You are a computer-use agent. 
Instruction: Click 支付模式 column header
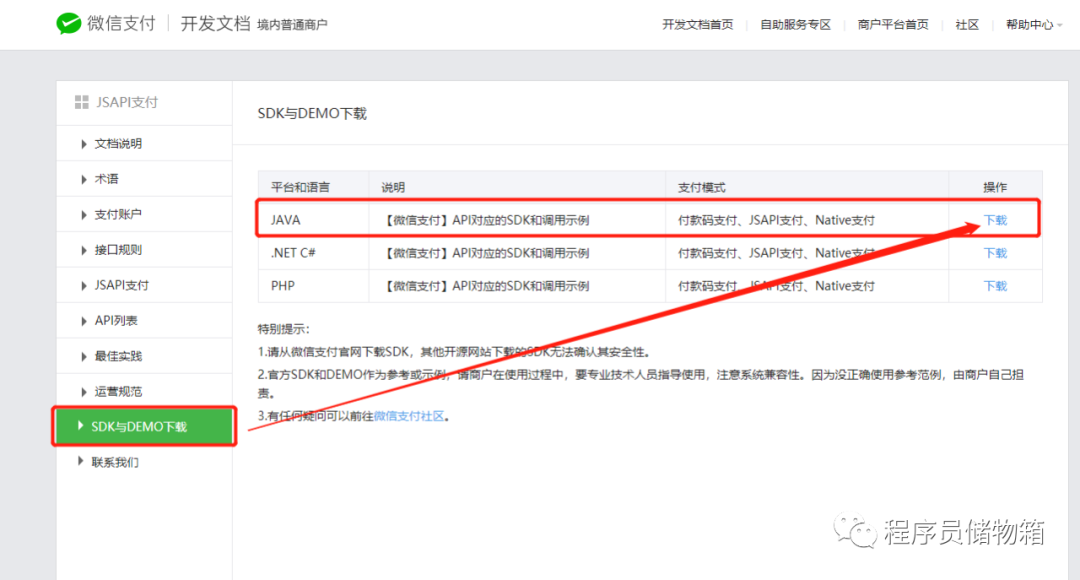701,187
